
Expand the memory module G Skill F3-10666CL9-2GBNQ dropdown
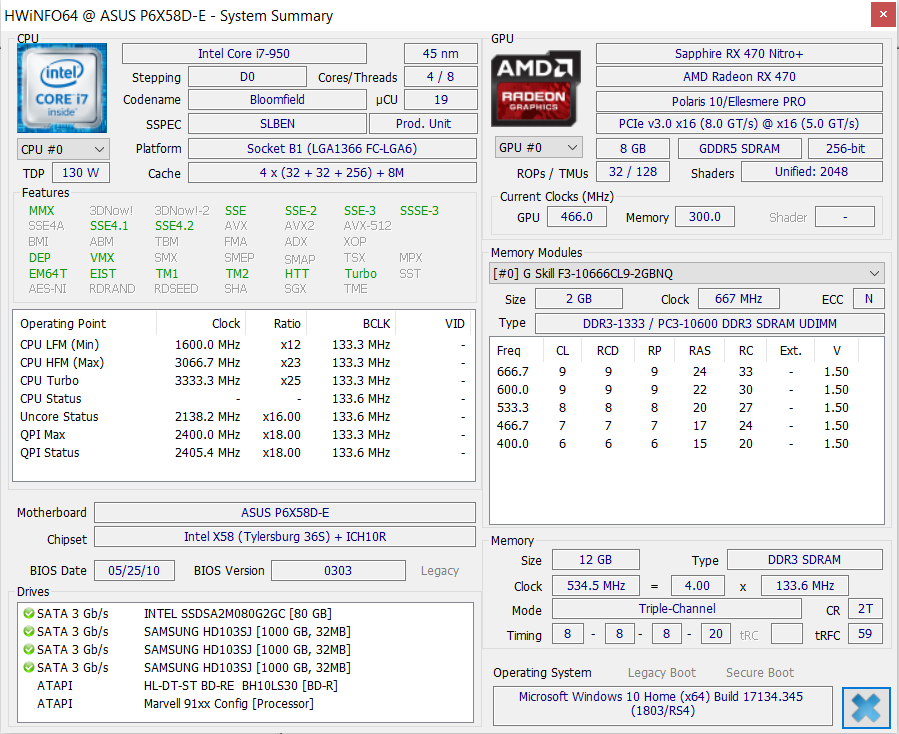coord(686,274)
